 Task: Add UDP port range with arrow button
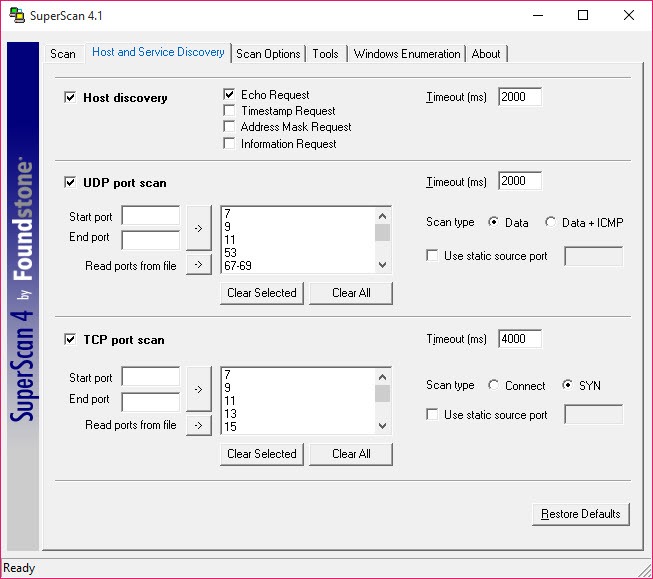click(x=199, y=228)
